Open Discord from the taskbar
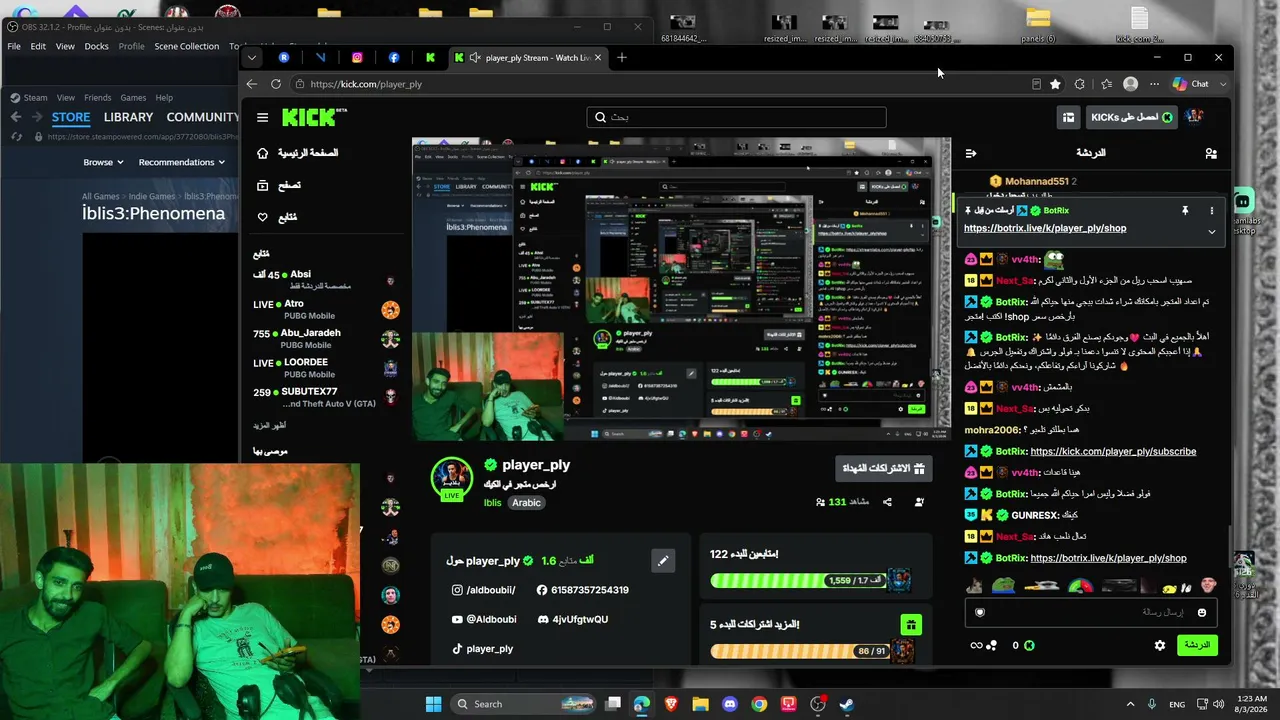Image resolution: width=1280 pixels, height=720 pixels. click(x=730, y=704)
